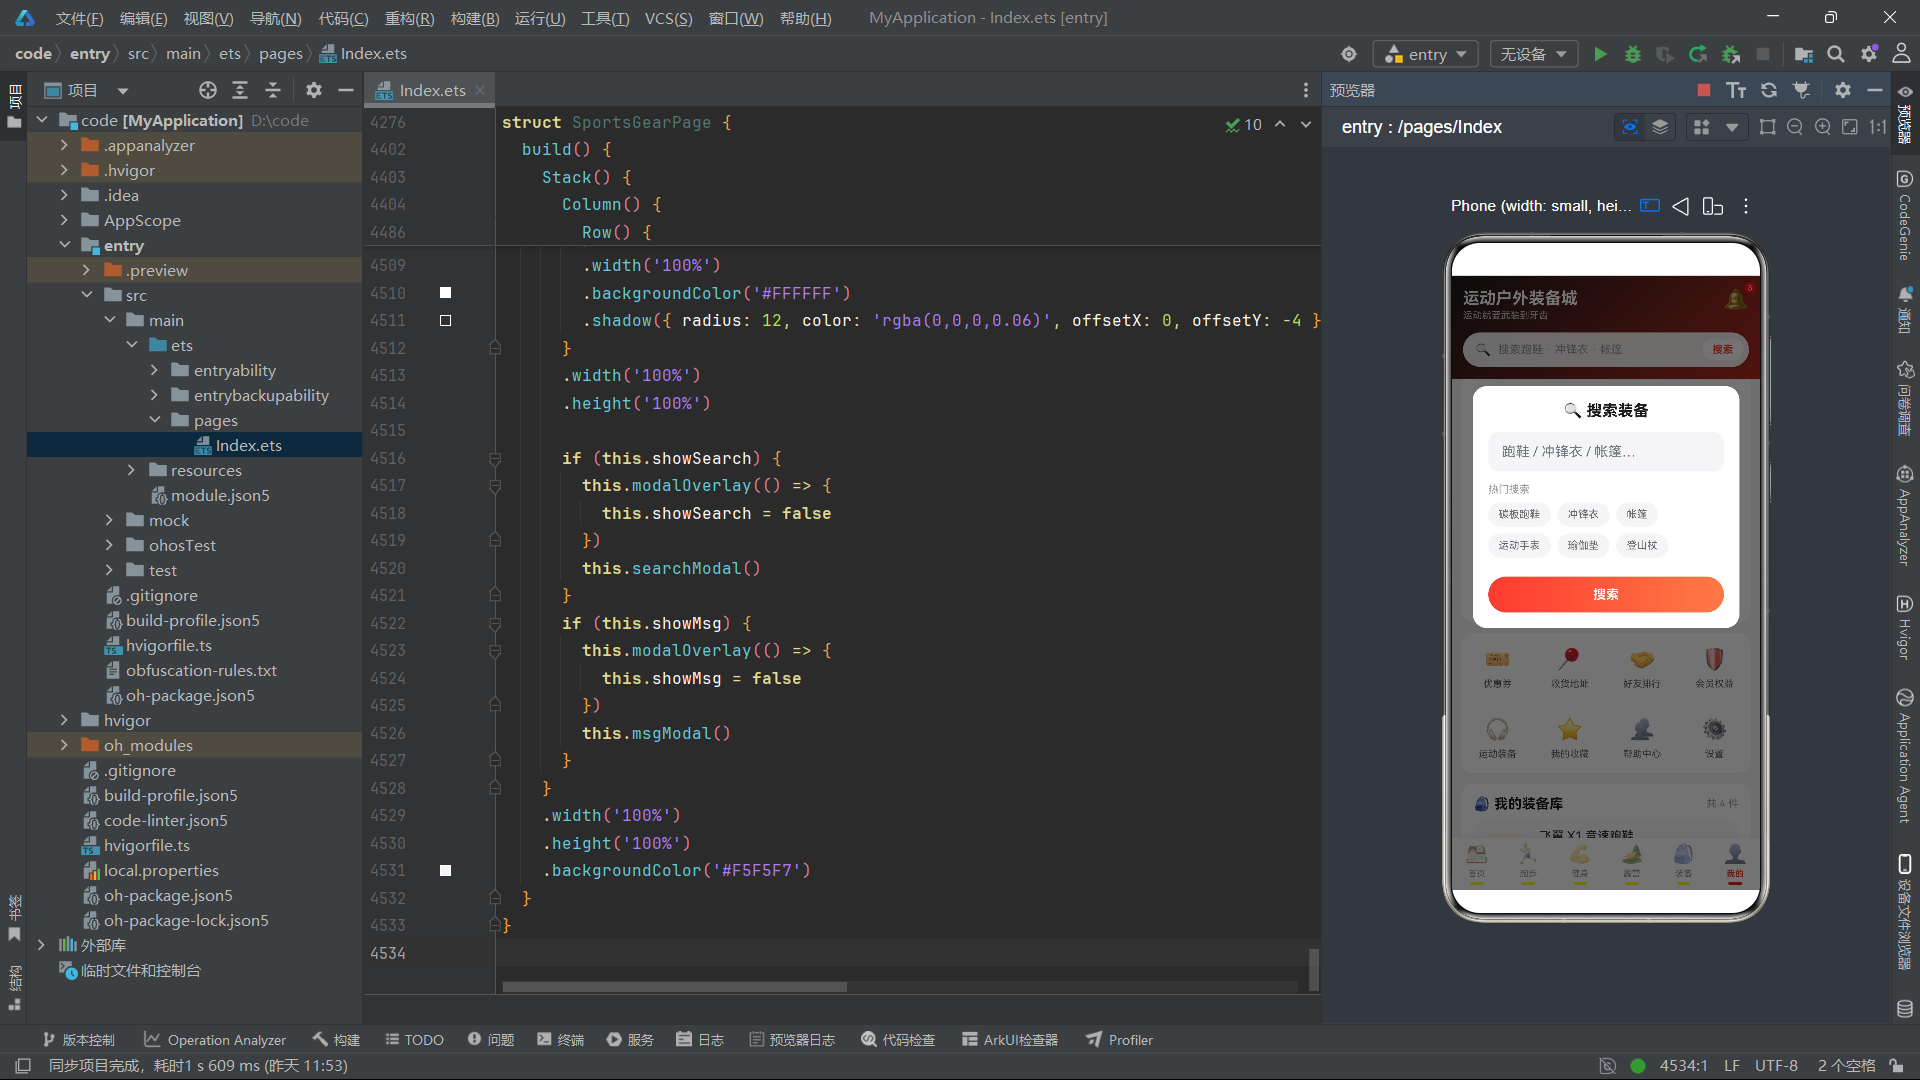Image resolution: width=1920 pixels, height=1080 pixels.
Task: Open the 运行(U) menu
Action: 540,18
